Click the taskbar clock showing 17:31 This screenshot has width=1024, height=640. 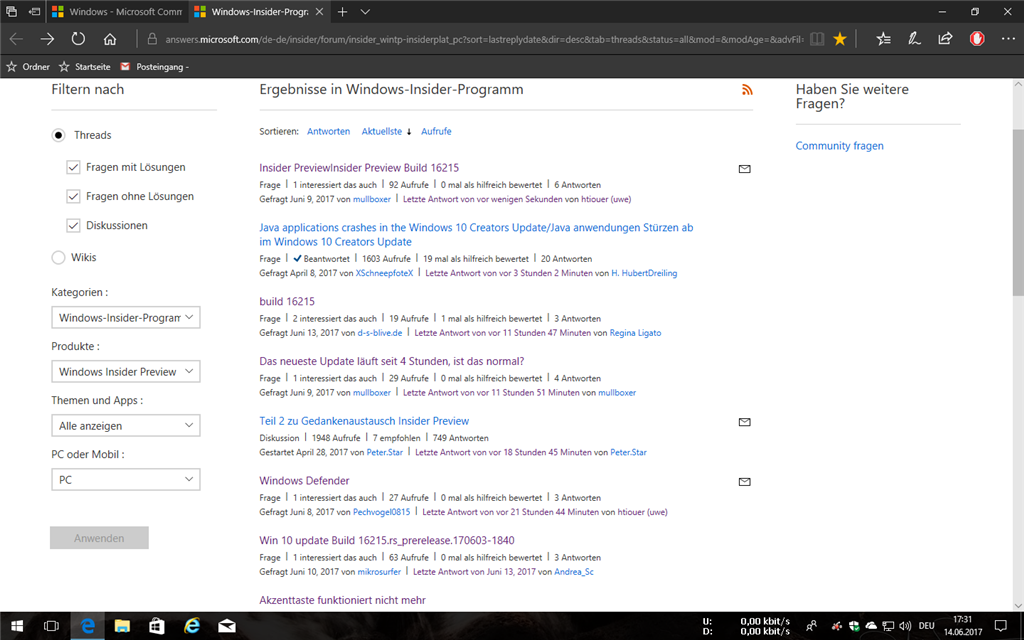(963, 626)
